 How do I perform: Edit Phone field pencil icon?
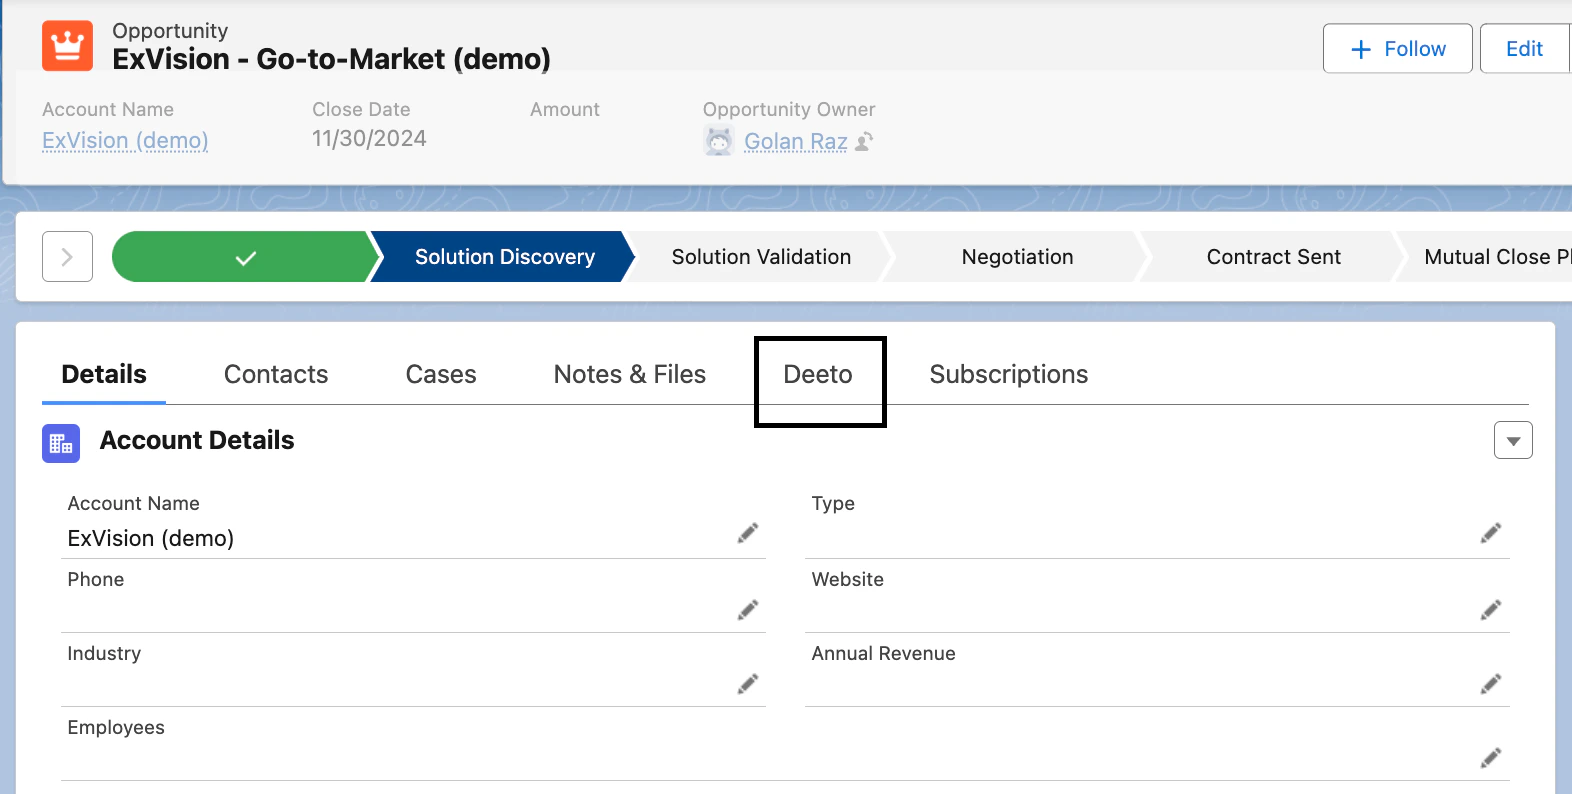click(x=748, y=610)
